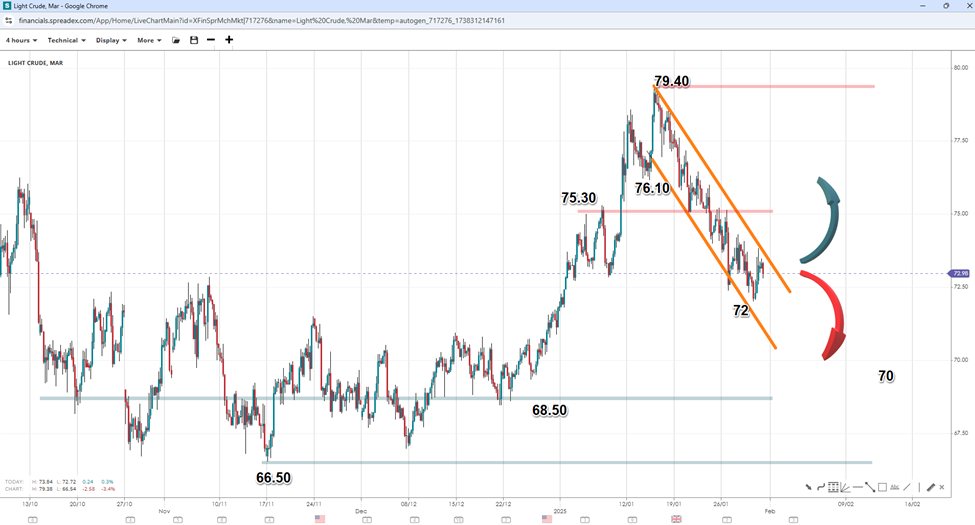Select the horizontal line tool

(858, 487)
